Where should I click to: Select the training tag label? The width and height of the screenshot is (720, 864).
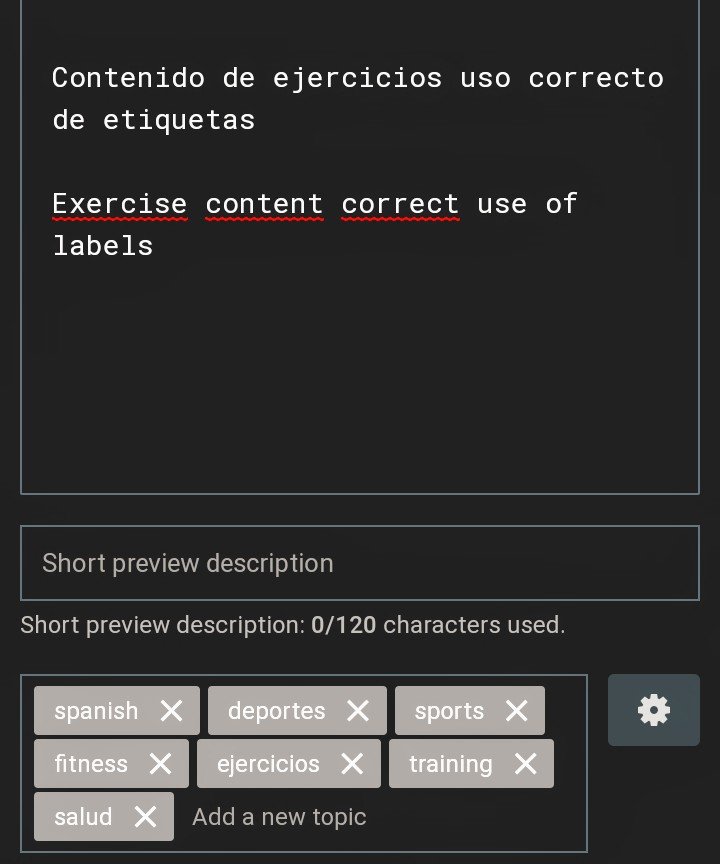click(451, 764)
